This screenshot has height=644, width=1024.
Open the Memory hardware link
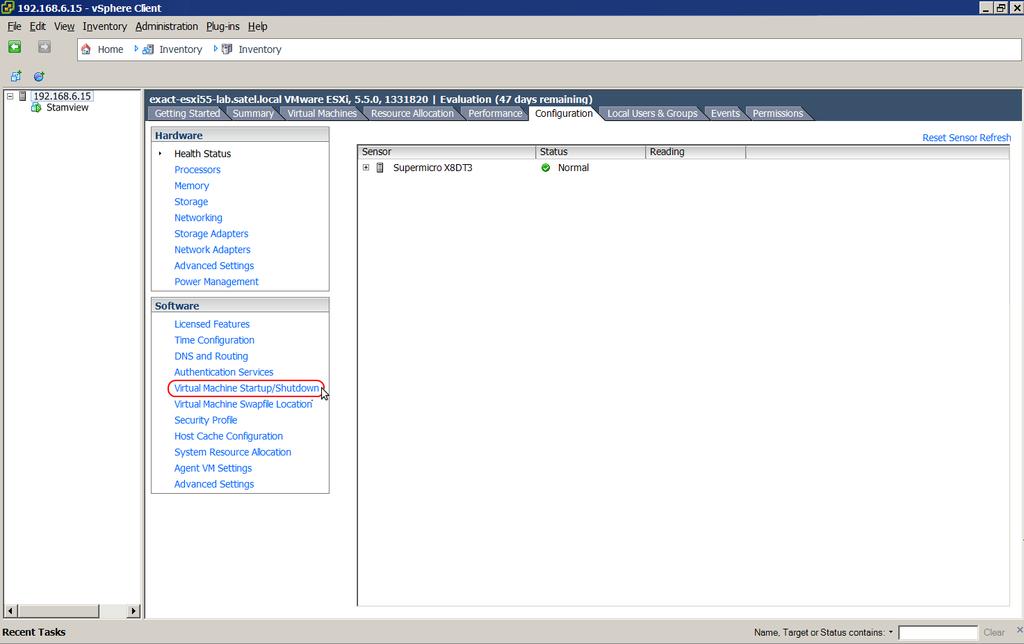191,185
